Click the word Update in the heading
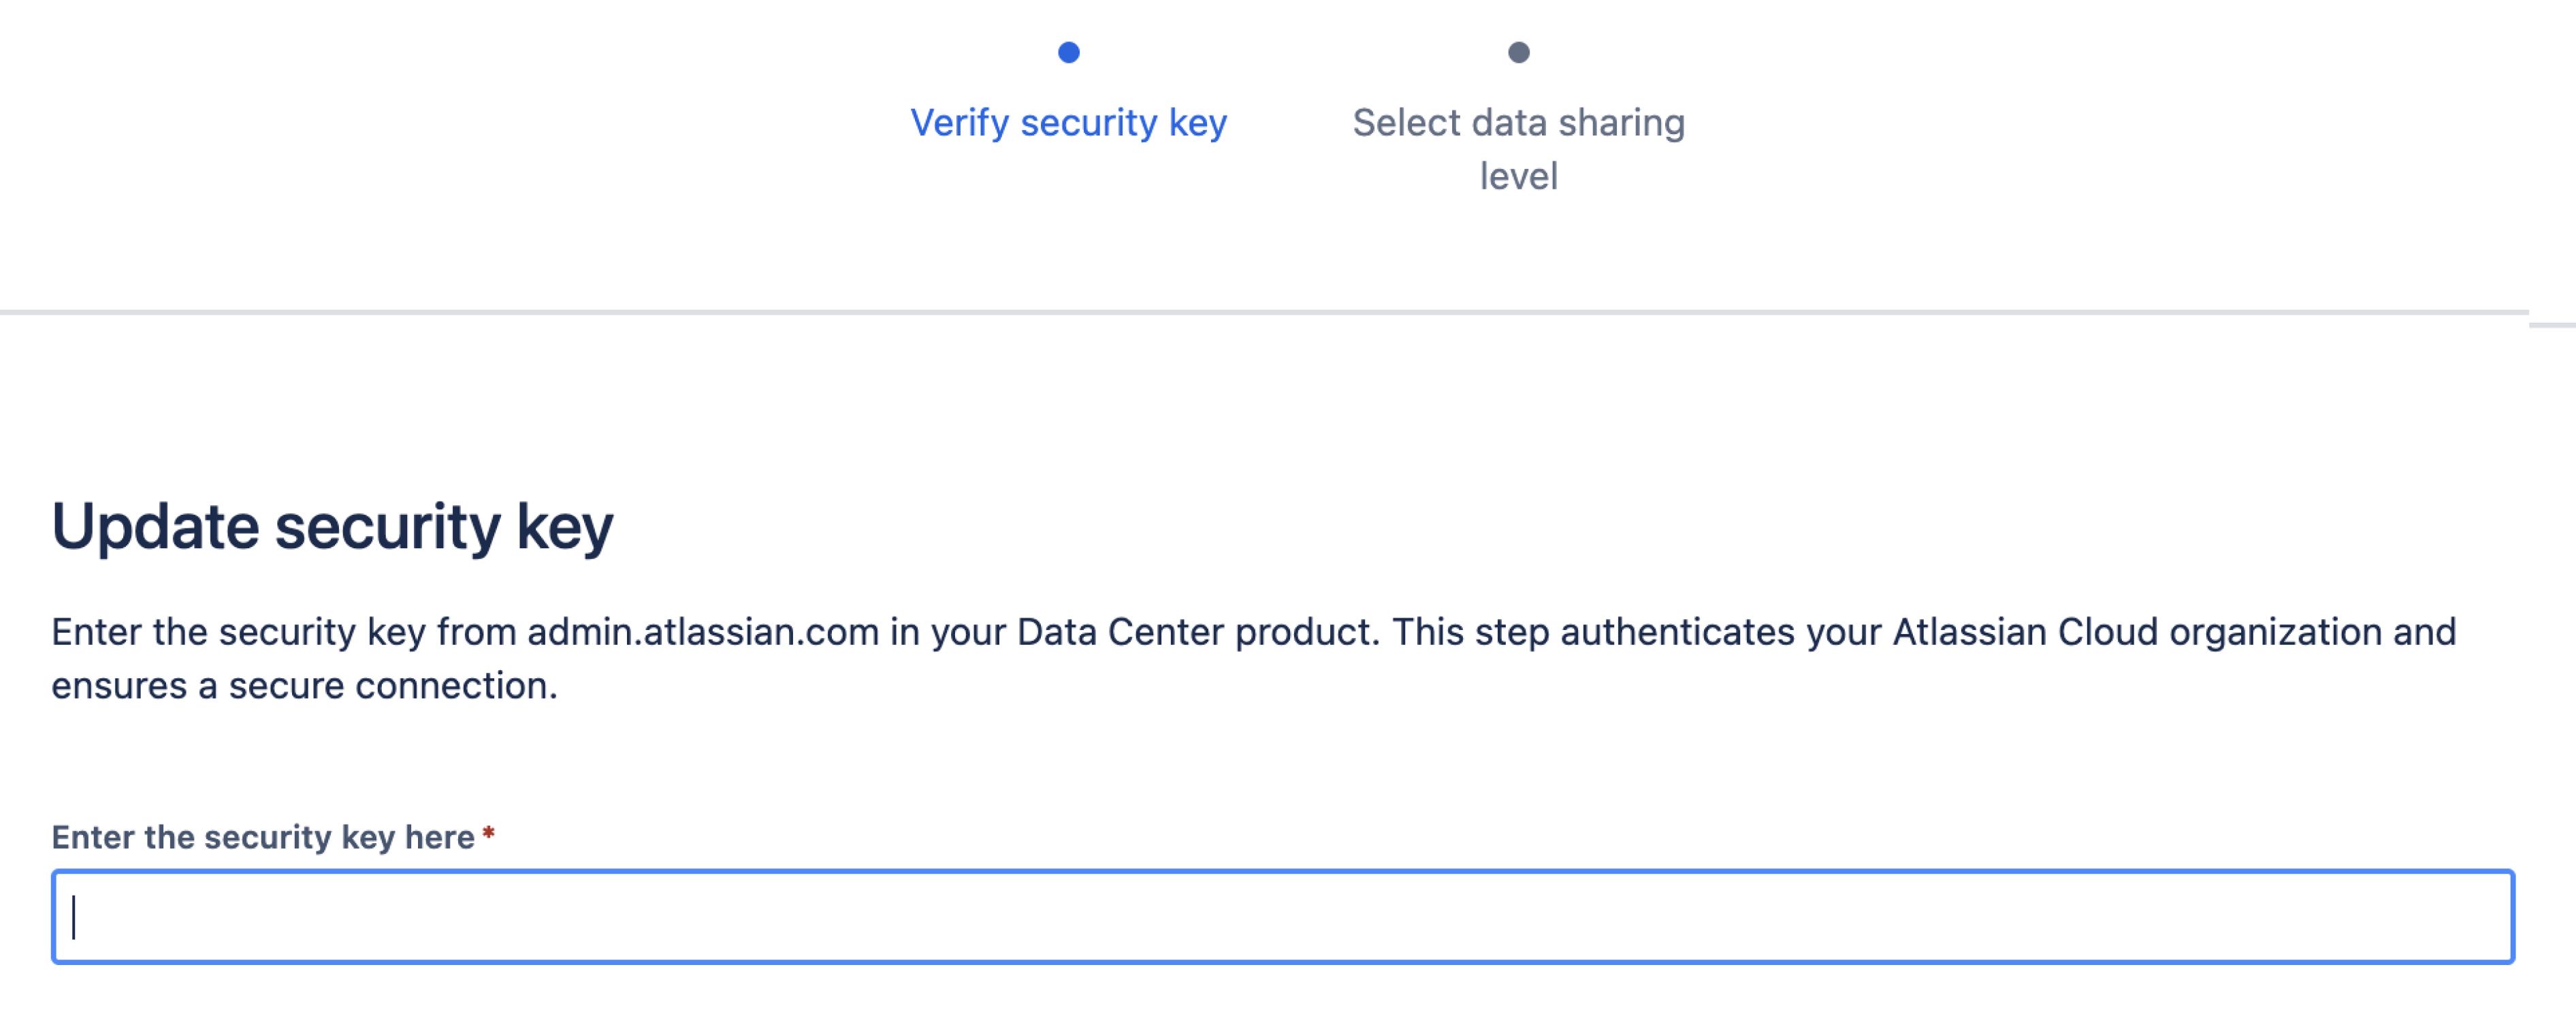This screenshot has height=1027, width=2576. pos(156,527)
